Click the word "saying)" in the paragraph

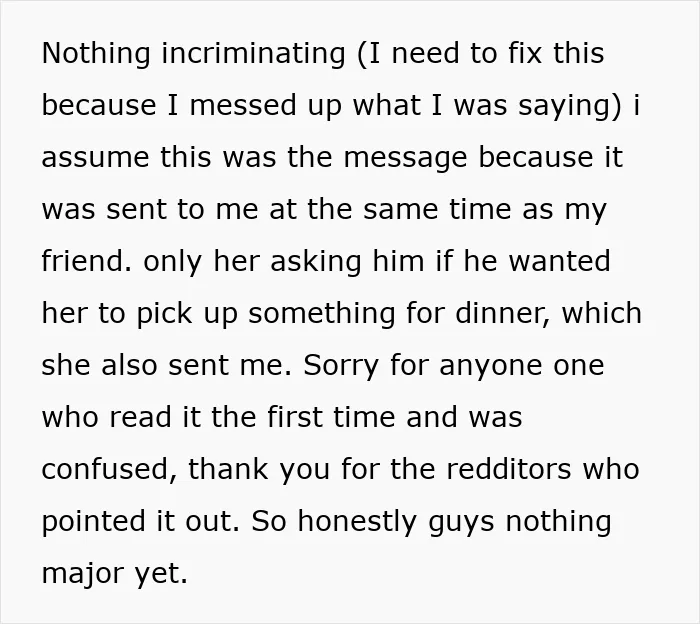coord(569,107)
